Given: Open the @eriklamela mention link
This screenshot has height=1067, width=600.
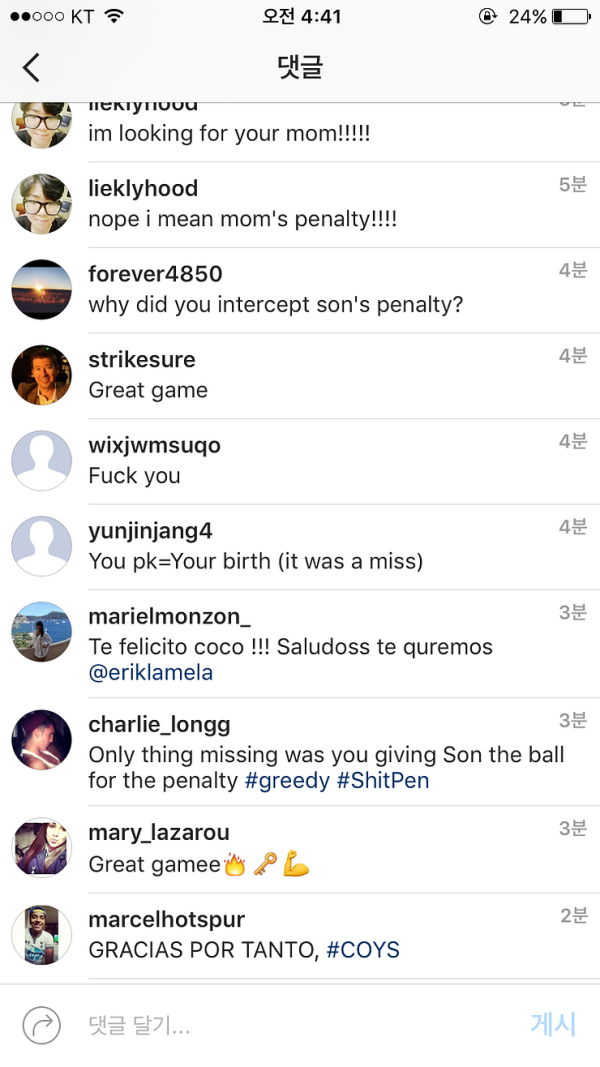Looking at the screenshot, I should 151,673.
